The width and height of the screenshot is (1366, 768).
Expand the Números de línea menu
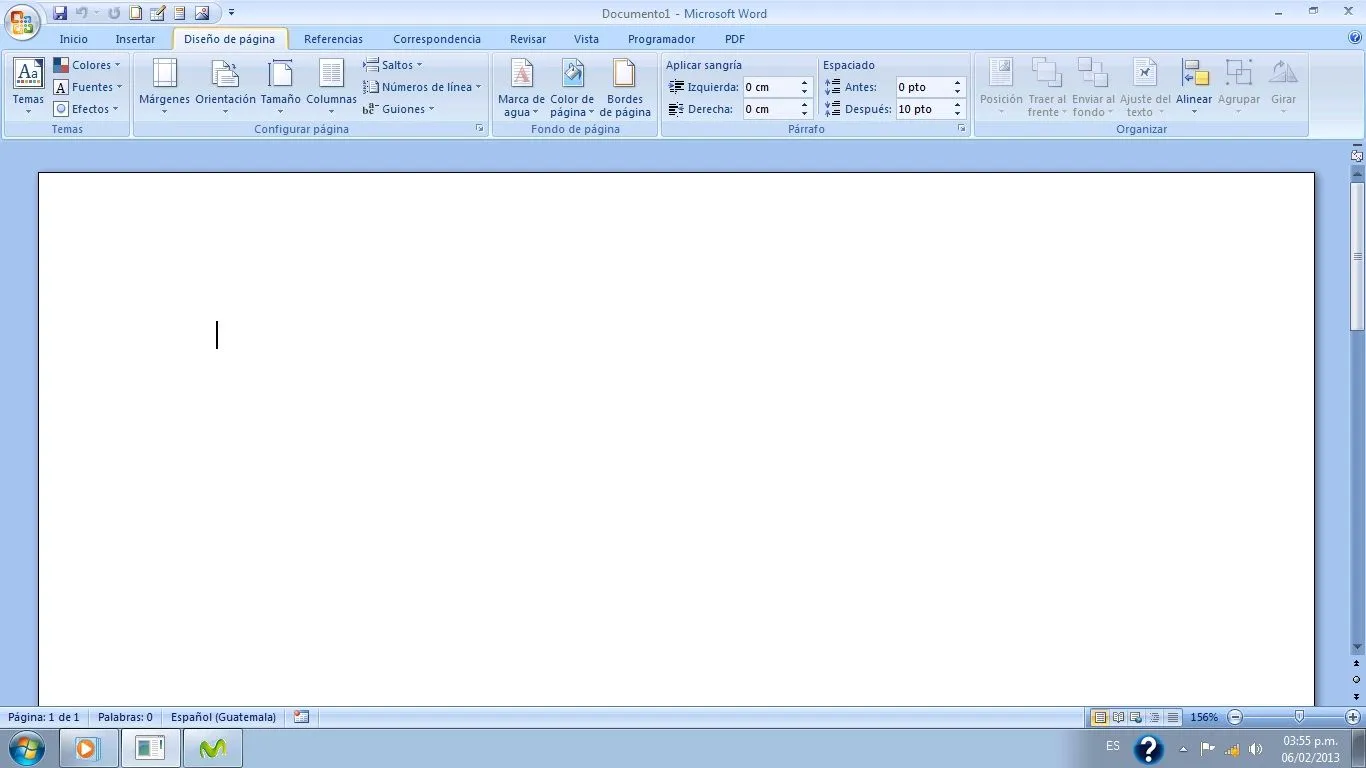[x=422, y=86]
